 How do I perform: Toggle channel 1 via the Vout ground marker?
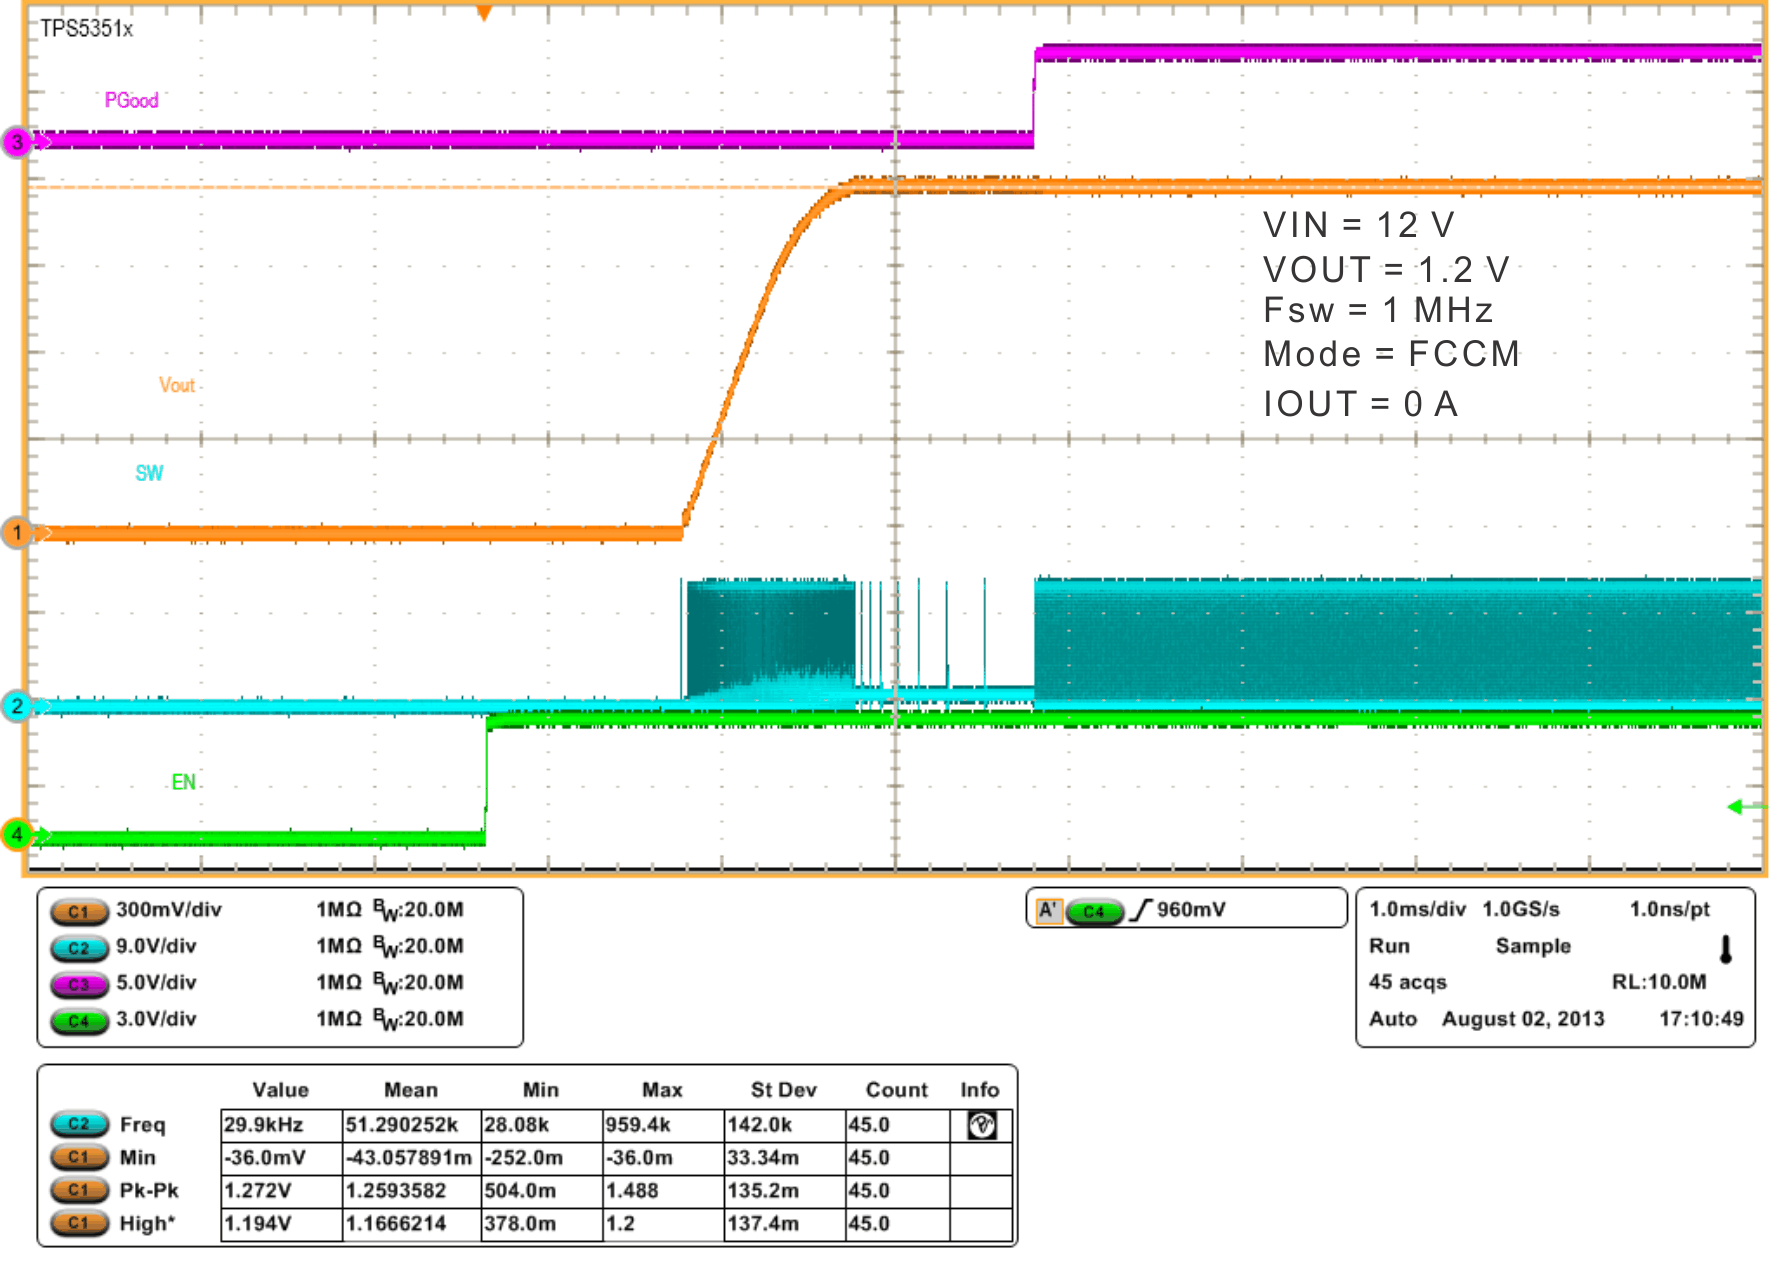tap(16, 533)
